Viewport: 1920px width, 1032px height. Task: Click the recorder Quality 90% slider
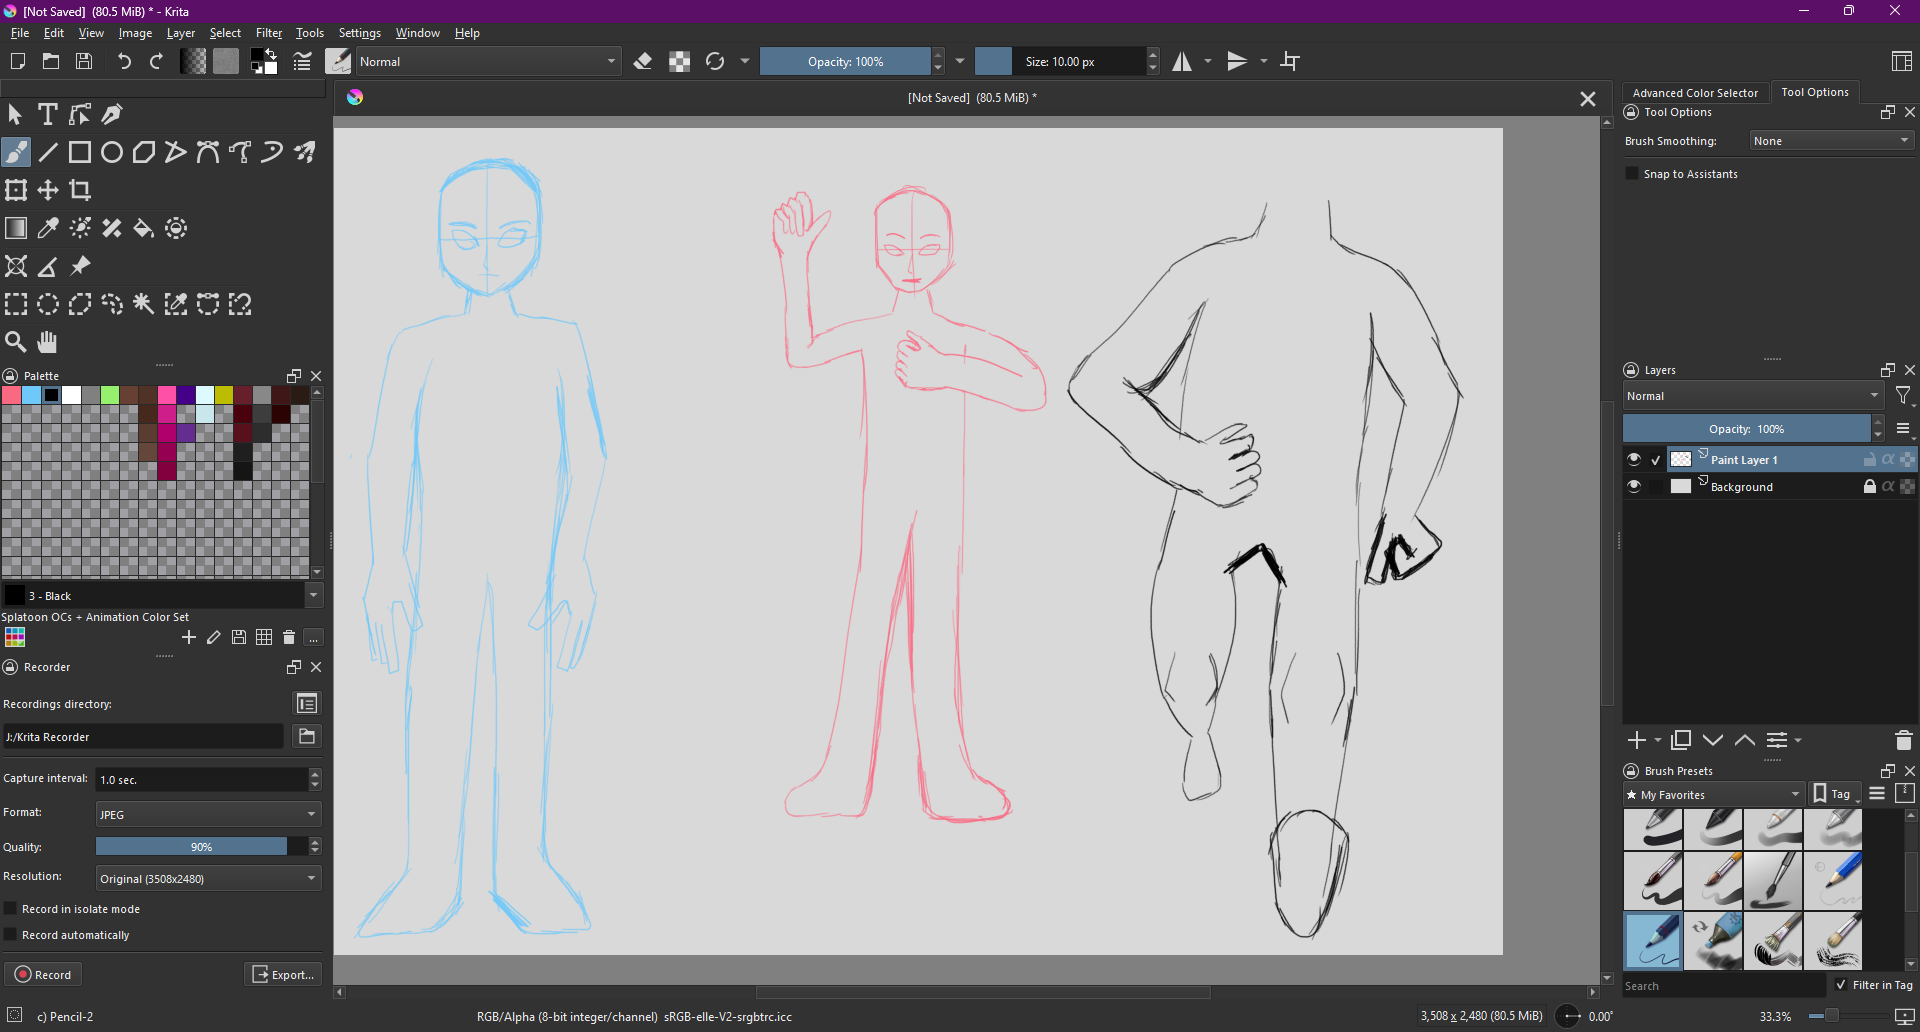tap(201, 846)
